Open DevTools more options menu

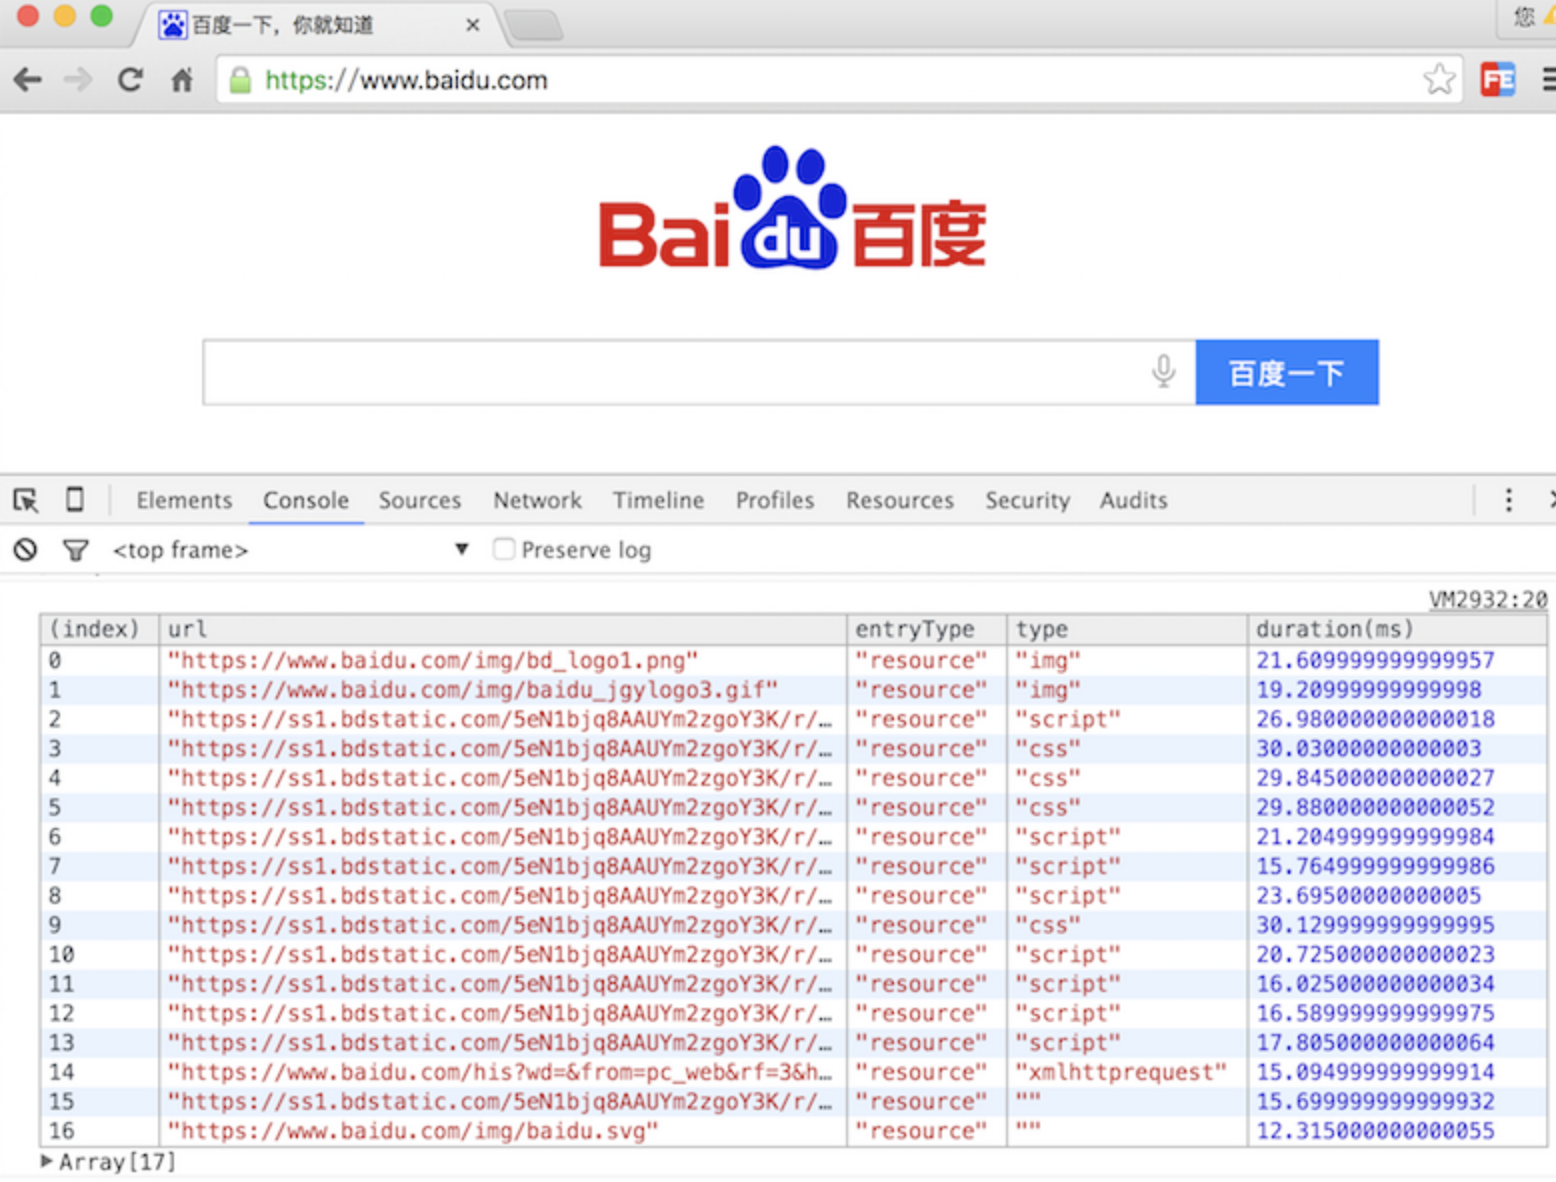tap(1508, 500)
